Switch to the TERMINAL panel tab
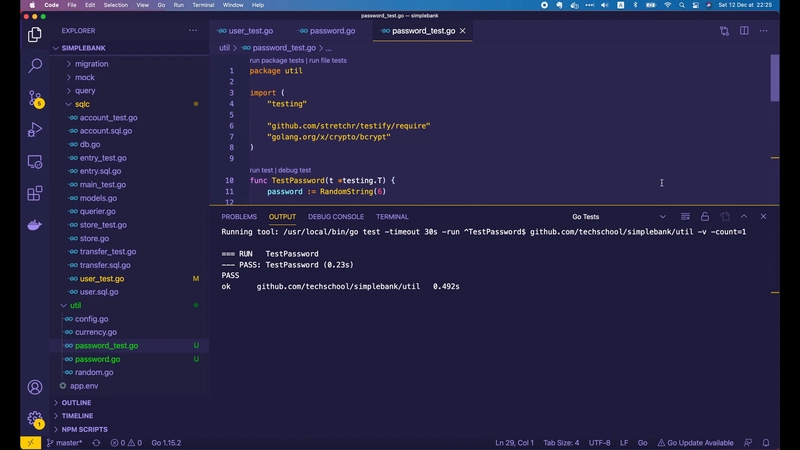800x450 pixels. (x=392, y=216)
